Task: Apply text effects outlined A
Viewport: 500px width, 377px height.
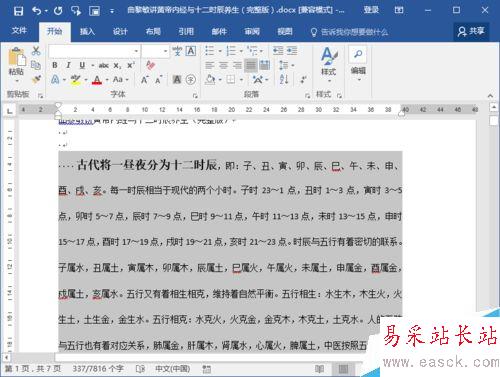Action: coord(55,80)
